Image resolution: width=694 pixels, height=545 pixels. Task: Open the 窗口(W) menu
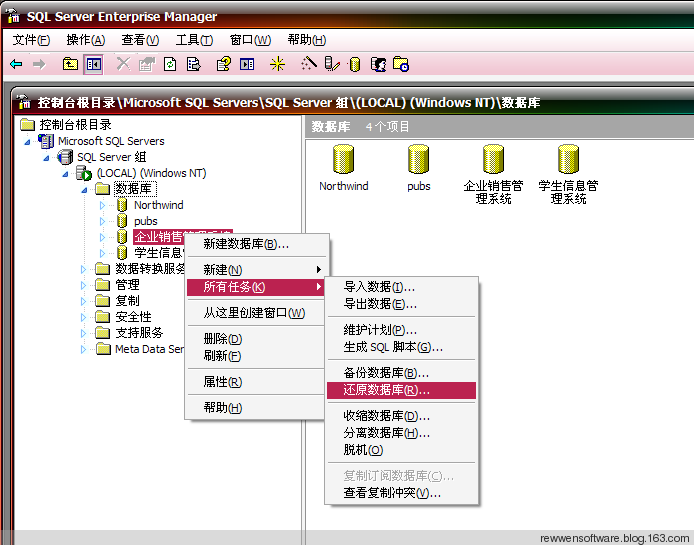(250, 40)
